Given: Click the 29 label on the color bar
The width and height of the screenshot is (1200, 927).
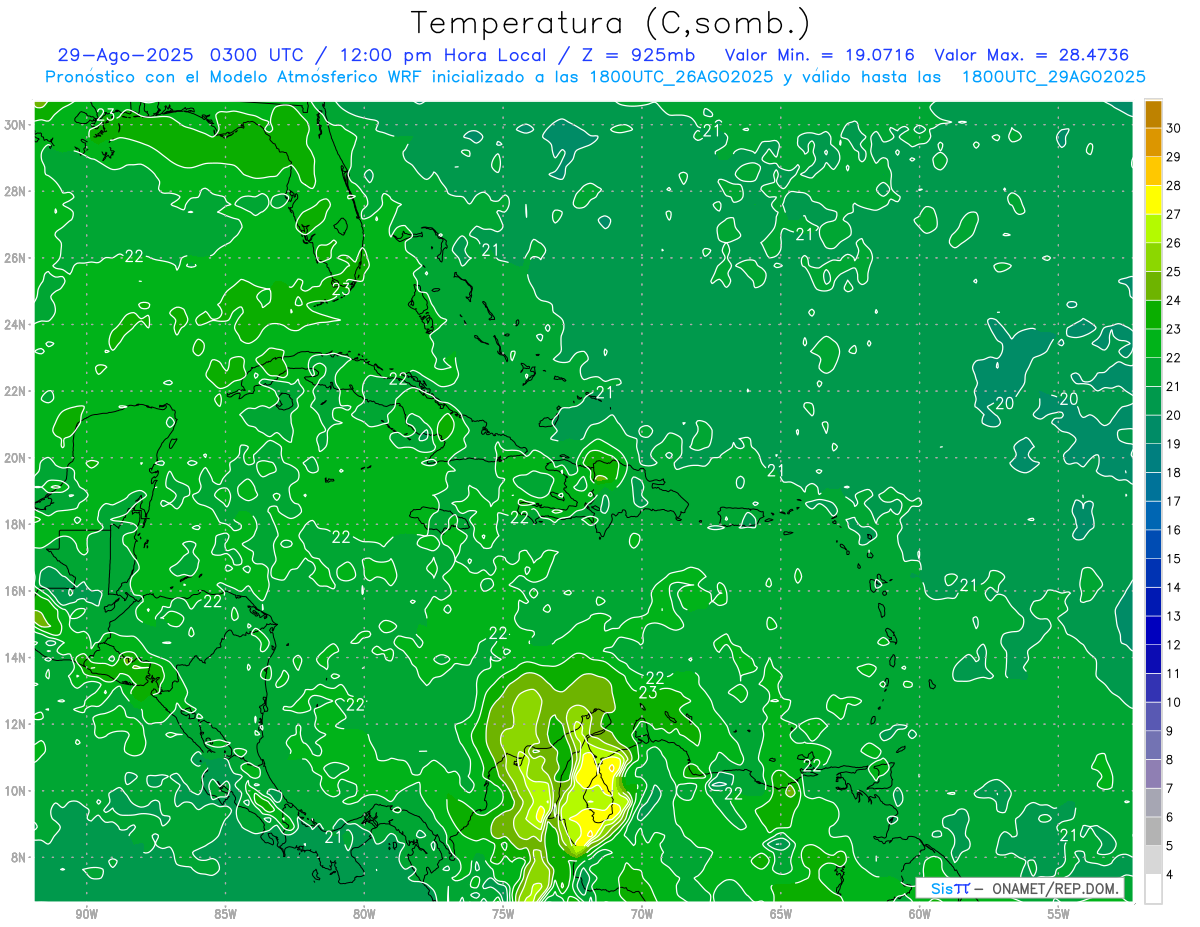Looking at the screenshot, I should pyautogui.click(x=1174, y=157).
